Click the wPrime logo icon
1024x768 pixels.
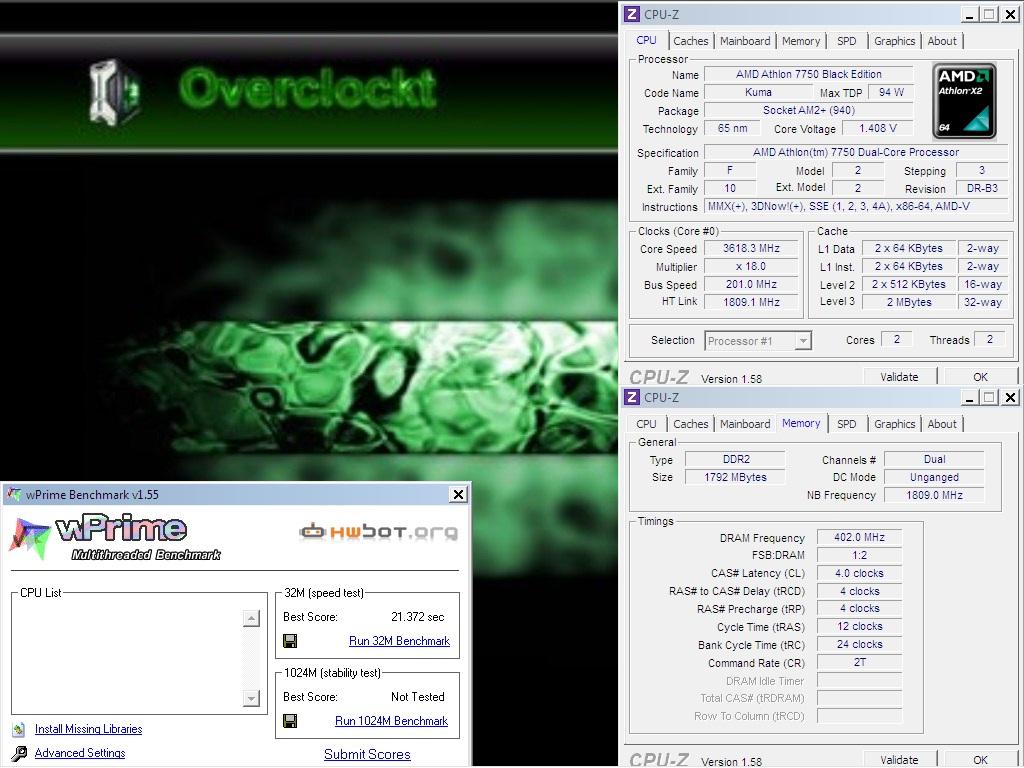pyautogui.click(x=29, y=538)
